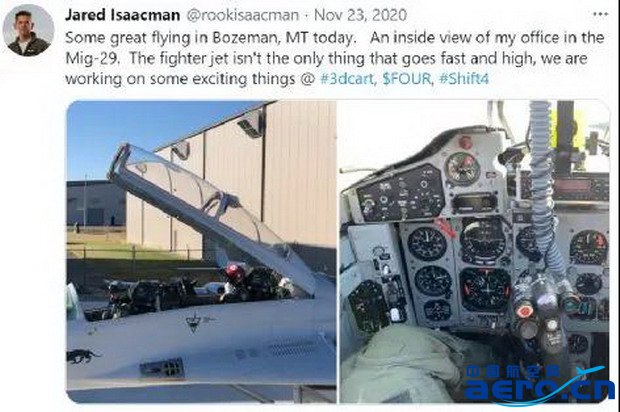Follow the #Shift4 hashtag link
This screenshot has height=412, width=620.
(x=464, y=78)
